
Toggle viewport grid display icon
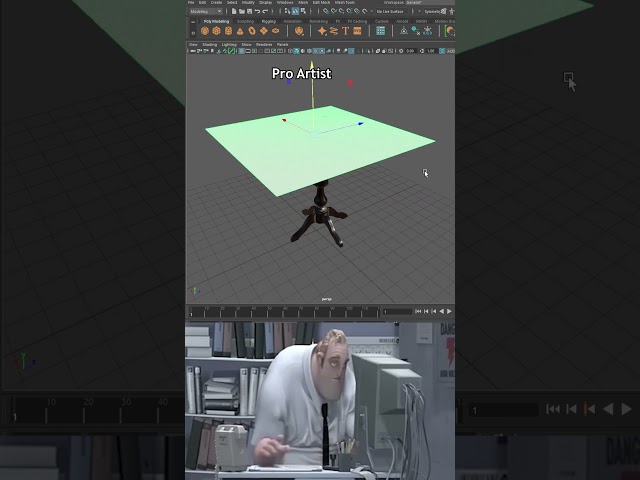[242, 51]
